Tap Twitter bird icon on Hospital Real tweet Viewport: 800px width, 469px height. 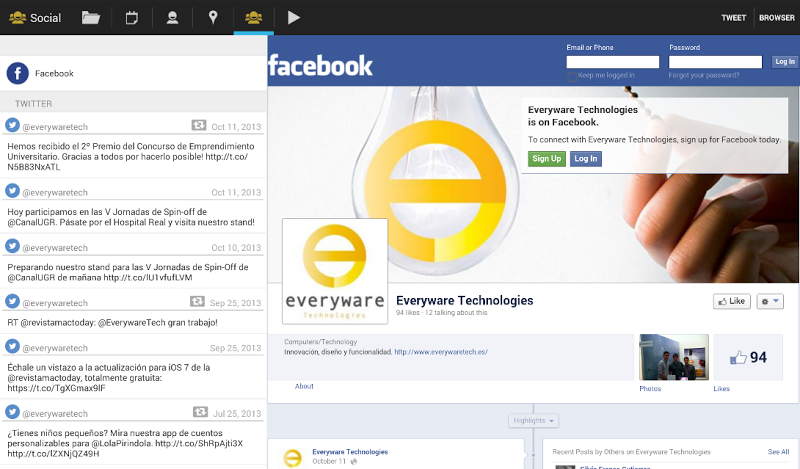pos(12,191)
